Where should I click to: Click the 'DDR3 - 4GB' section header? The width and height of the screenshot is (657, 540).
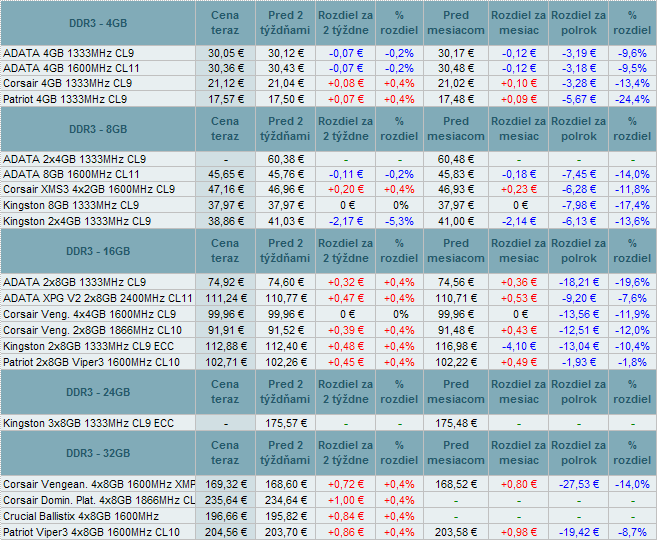pos(98,23)
